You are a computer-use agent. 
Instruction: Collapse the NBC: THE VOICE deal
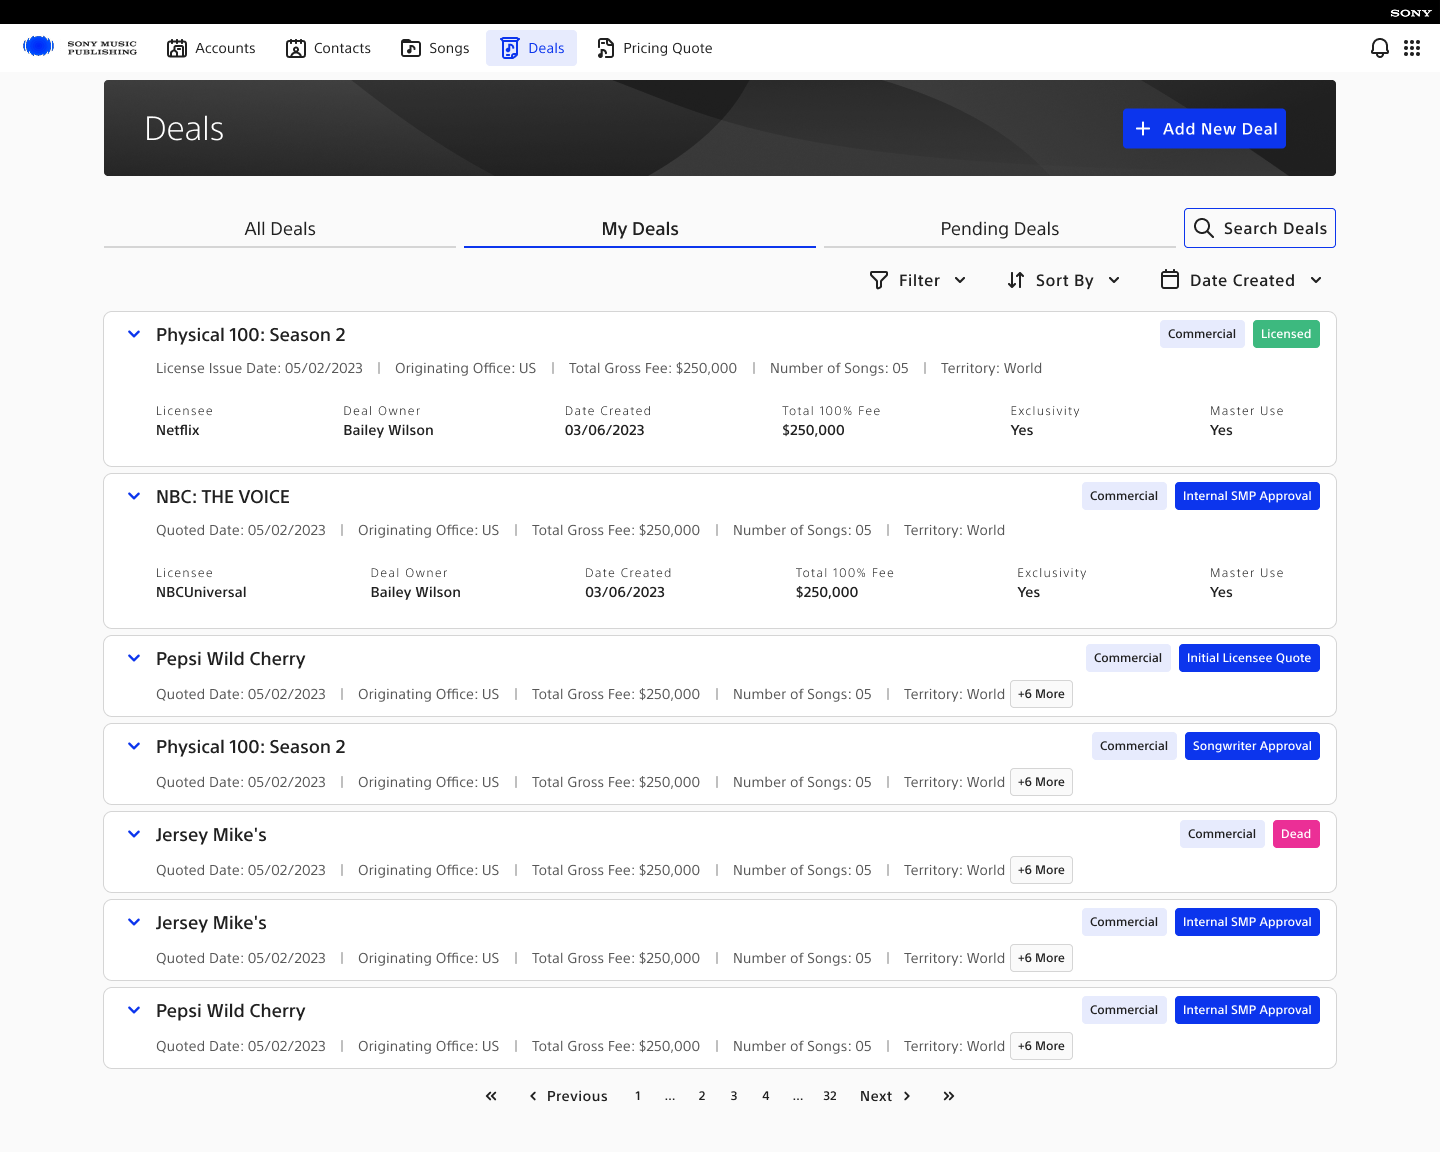(x=134, y=496)
